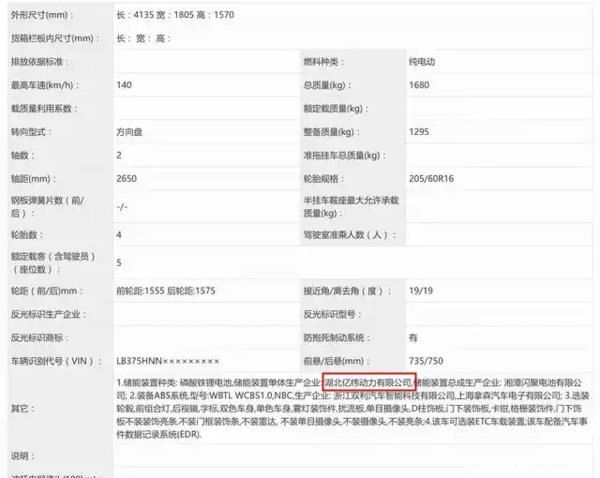Select the 转向型式 label
This screenshot has width=600, height=478.
(x=31, y=132)
